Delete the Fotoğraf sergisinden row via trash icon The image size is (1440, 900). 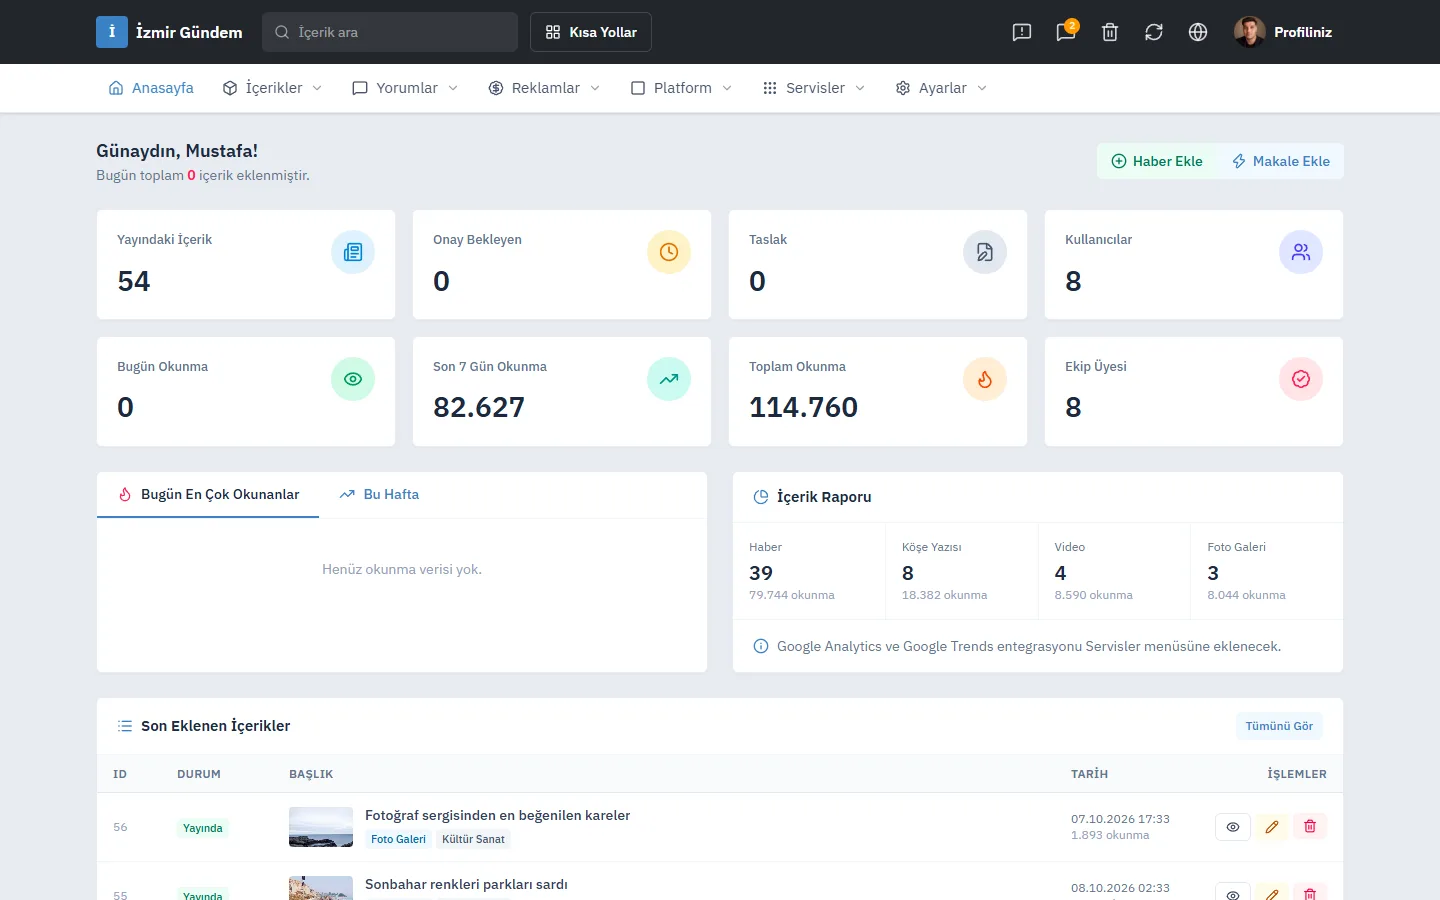1310,827
